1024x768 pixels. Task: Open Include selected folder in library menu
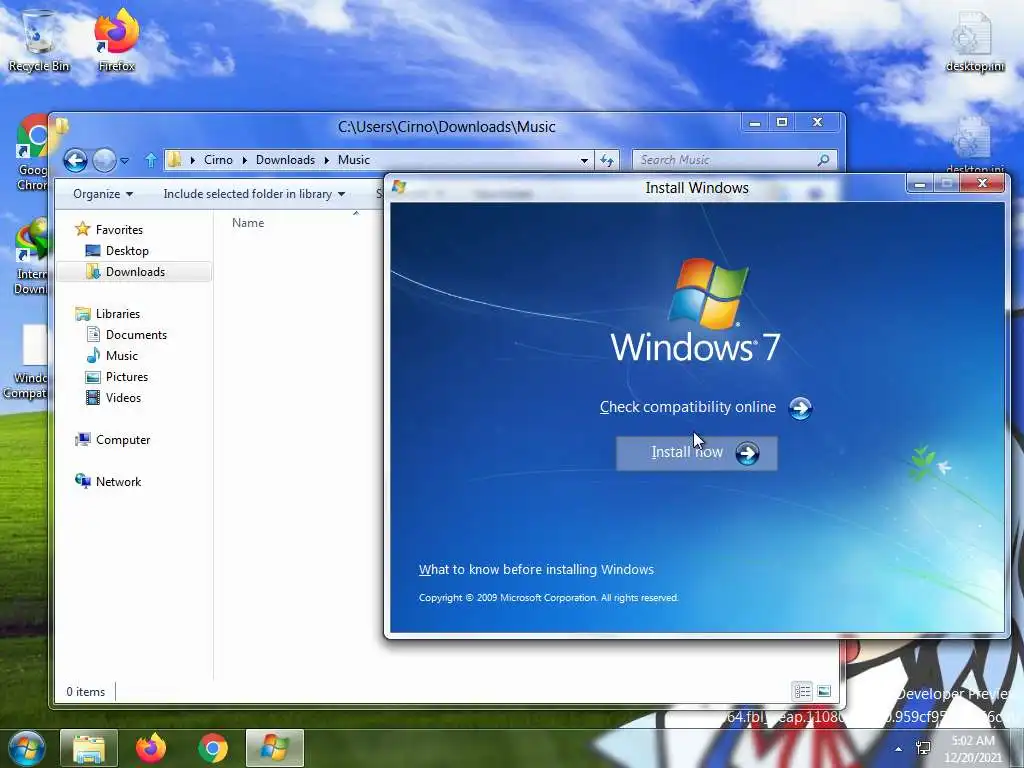click(254, 194)
